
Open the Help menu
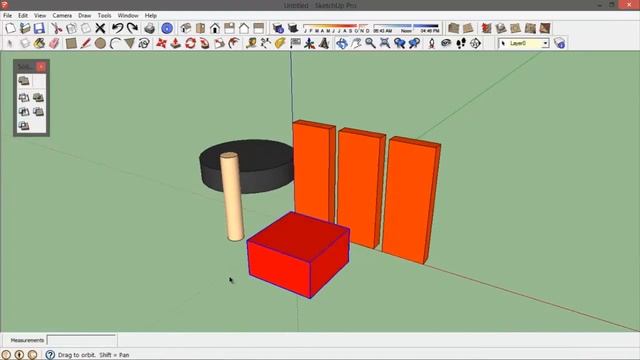point(151,16)
